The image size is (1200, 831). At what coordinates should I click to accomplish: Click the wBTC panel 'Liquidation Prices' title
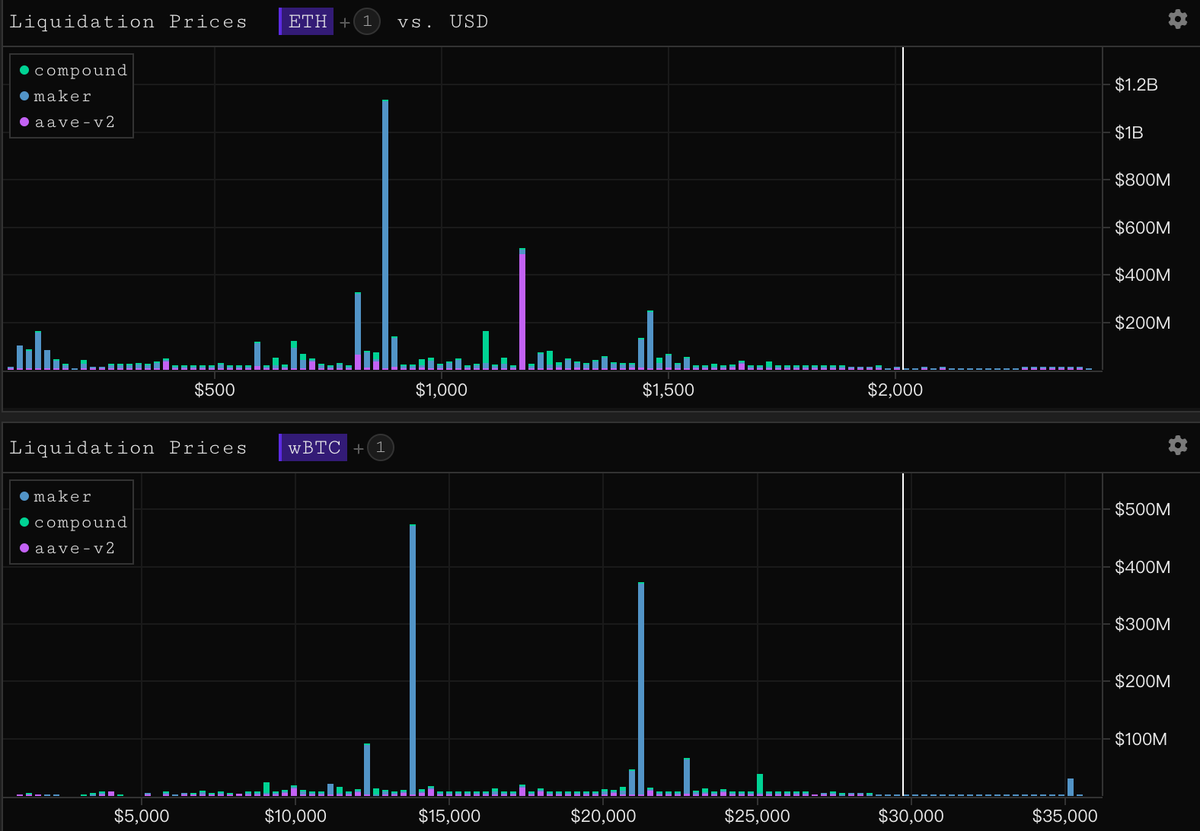(x=128, y=447)
